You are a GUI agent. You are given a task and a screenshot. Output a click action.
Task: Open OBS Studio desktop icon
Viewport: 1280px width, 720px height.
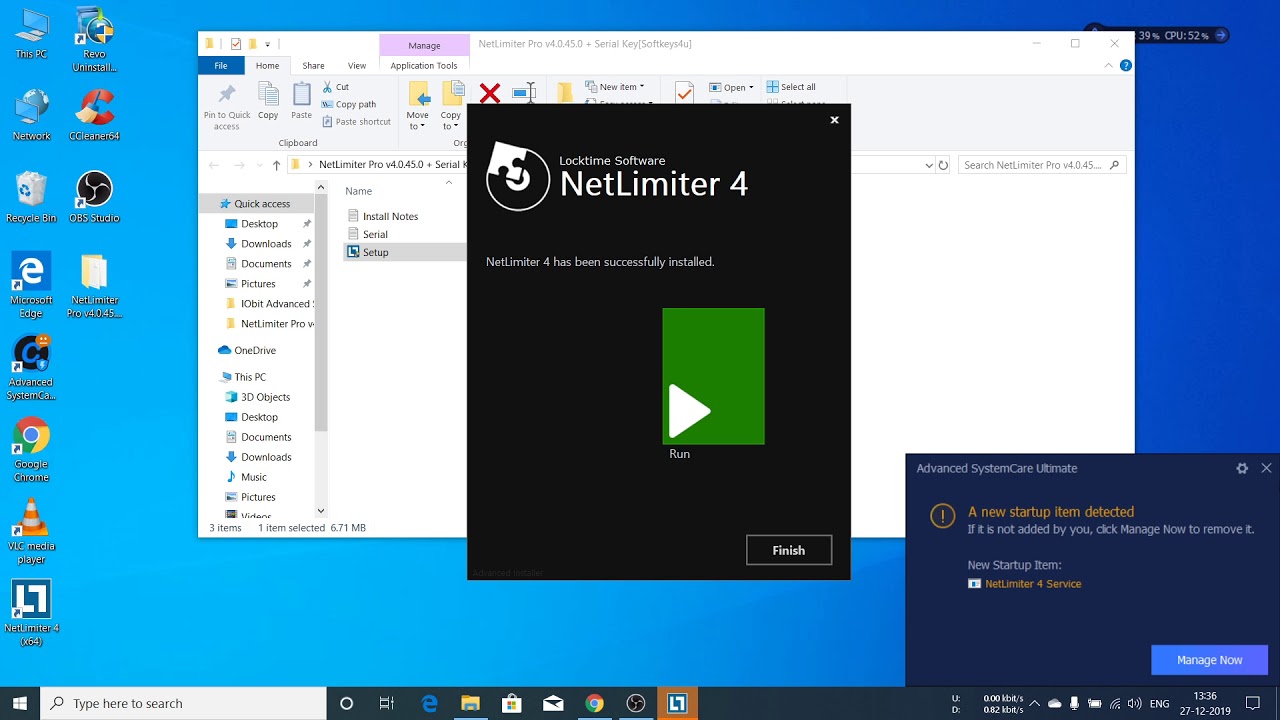(94, 197)
